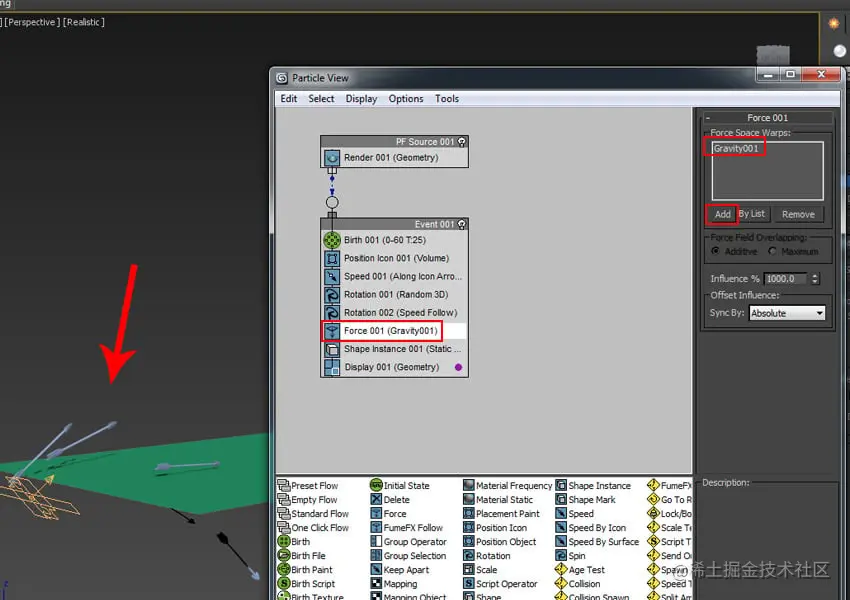Select the Delete operator in the depot
Image resolution: width=850 pixels, height=600 pixels.
coord(390,500)
